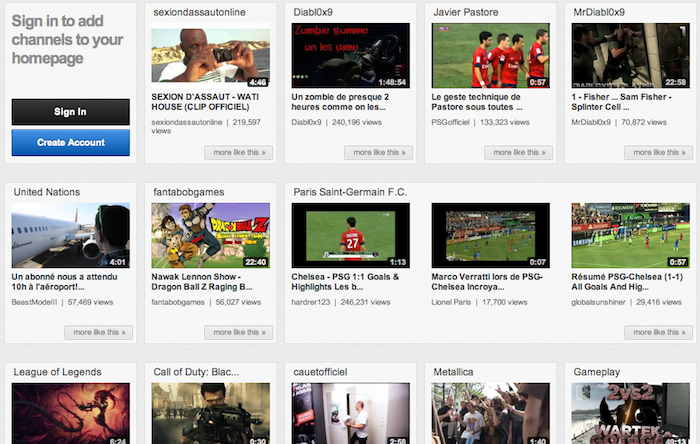Open the Gameplay 2vs2 Wartek thumbnail
Image resolution: width=700 pixels, height=444 pixels.
630,413
